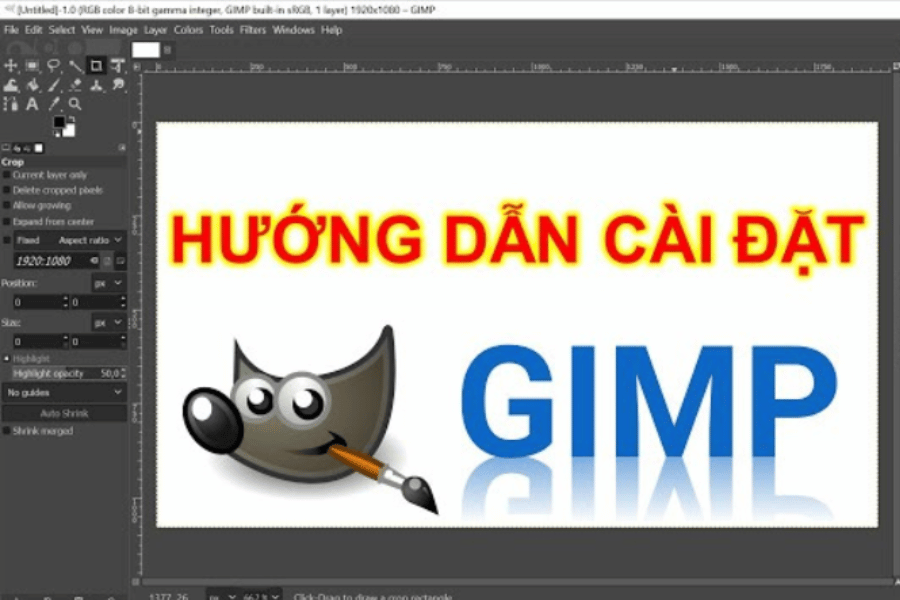Image resolution: width=900 pixels, height=600 pixels.
Task: Toggle 'Delete cropped pixels' option
Action: coord(7,190)
